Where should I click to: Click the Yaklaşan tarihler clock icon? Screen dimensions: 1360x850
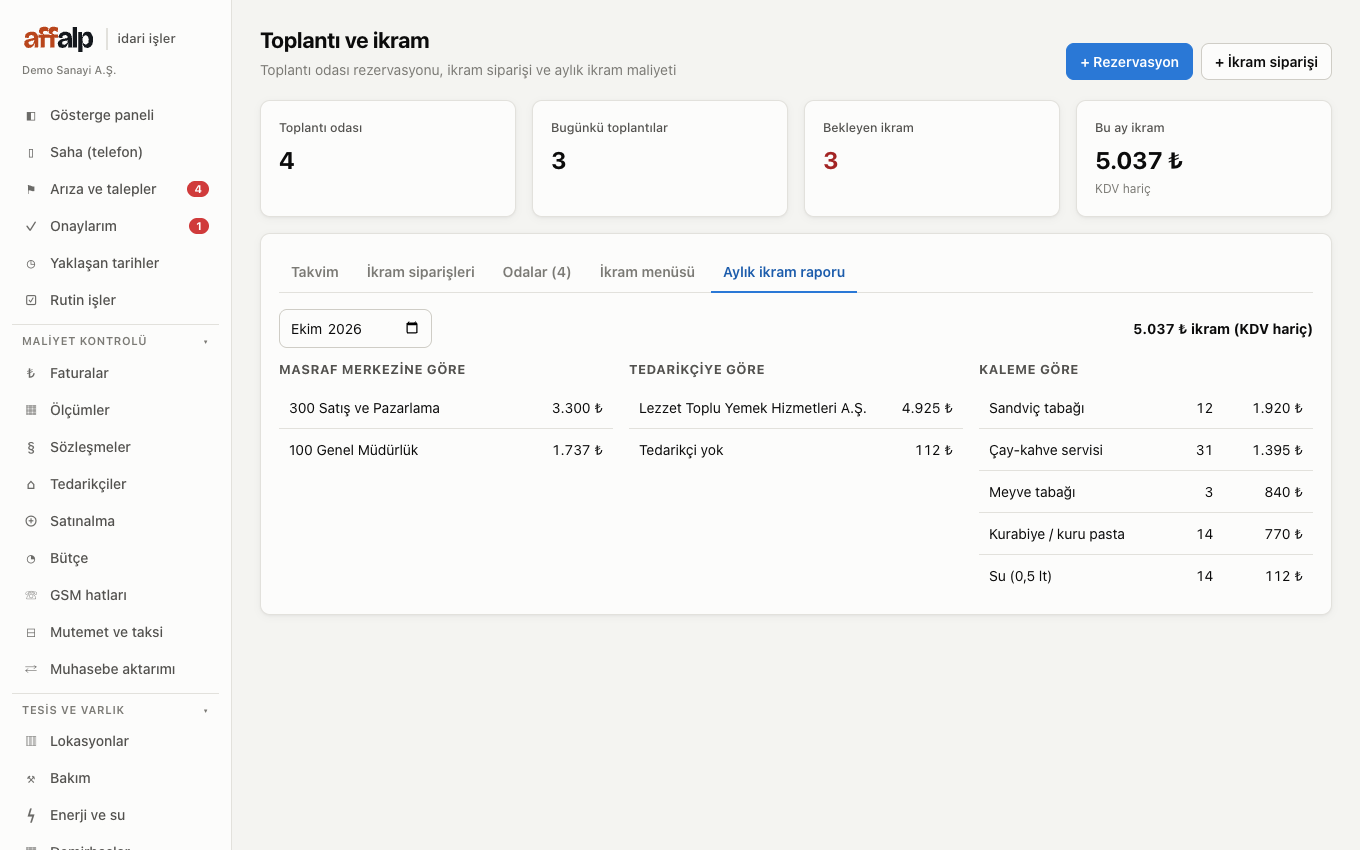coord(31,264)
